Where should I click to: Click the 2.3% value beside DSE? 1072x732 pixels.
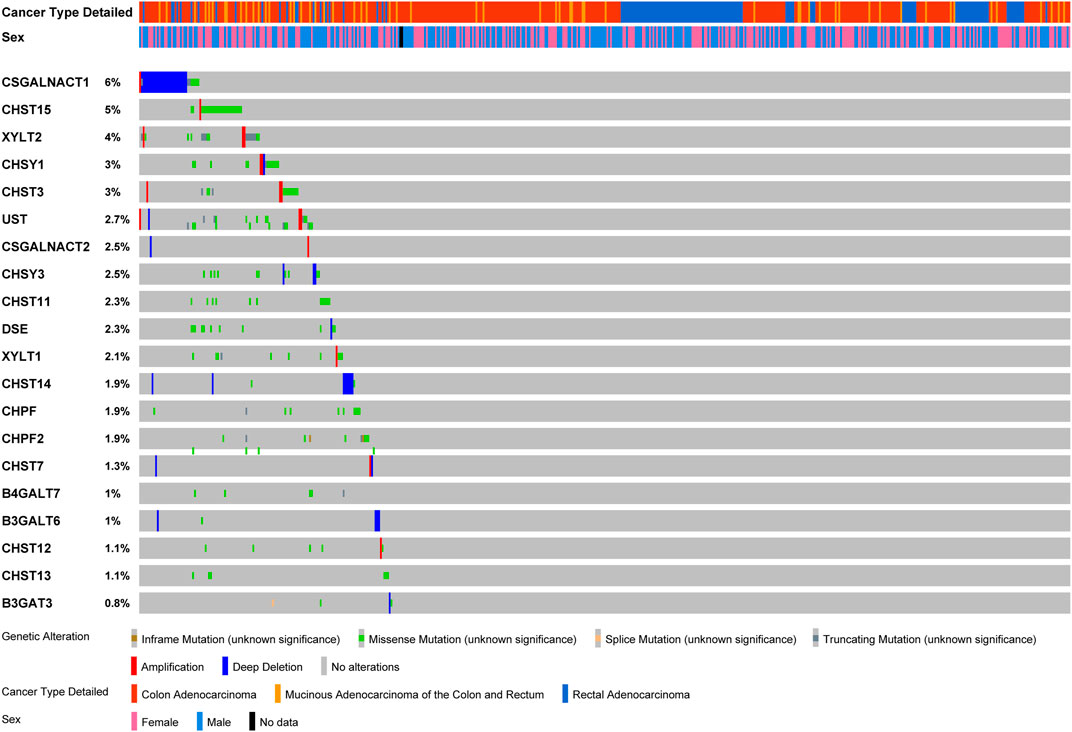117,329
